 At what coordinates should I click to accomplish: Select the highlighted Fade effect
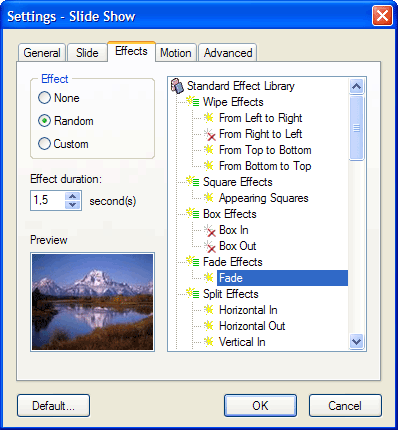click(x=282, y=278)
